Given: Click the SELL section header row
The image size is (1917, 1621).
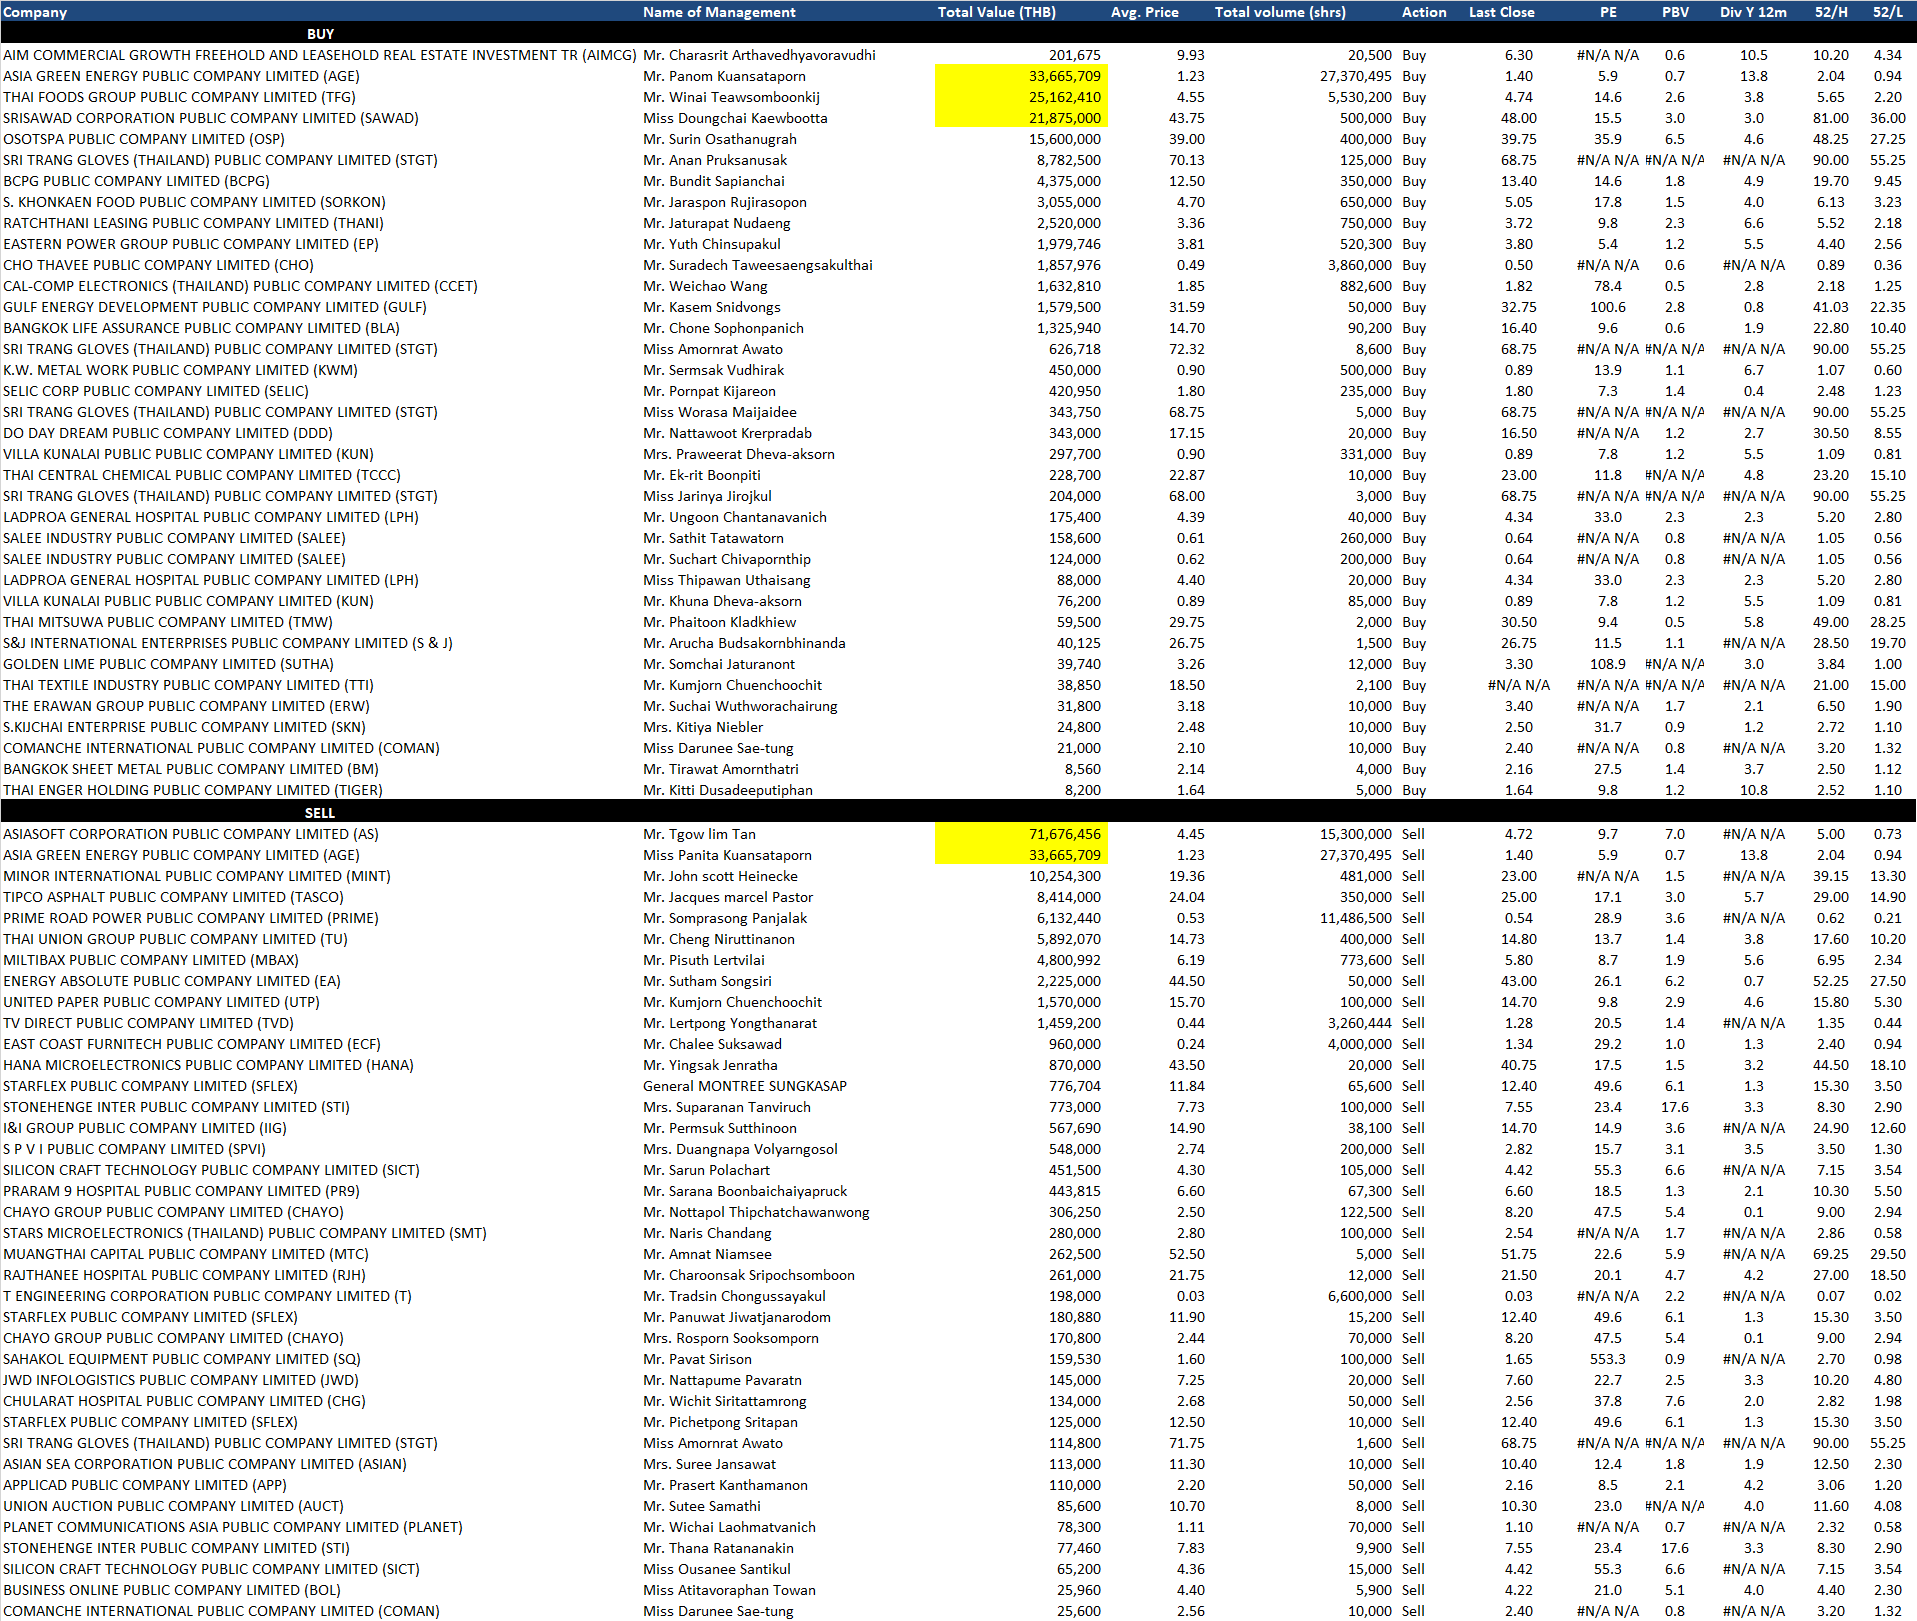Looking at the screenshot, I should (x=320, y=813).
